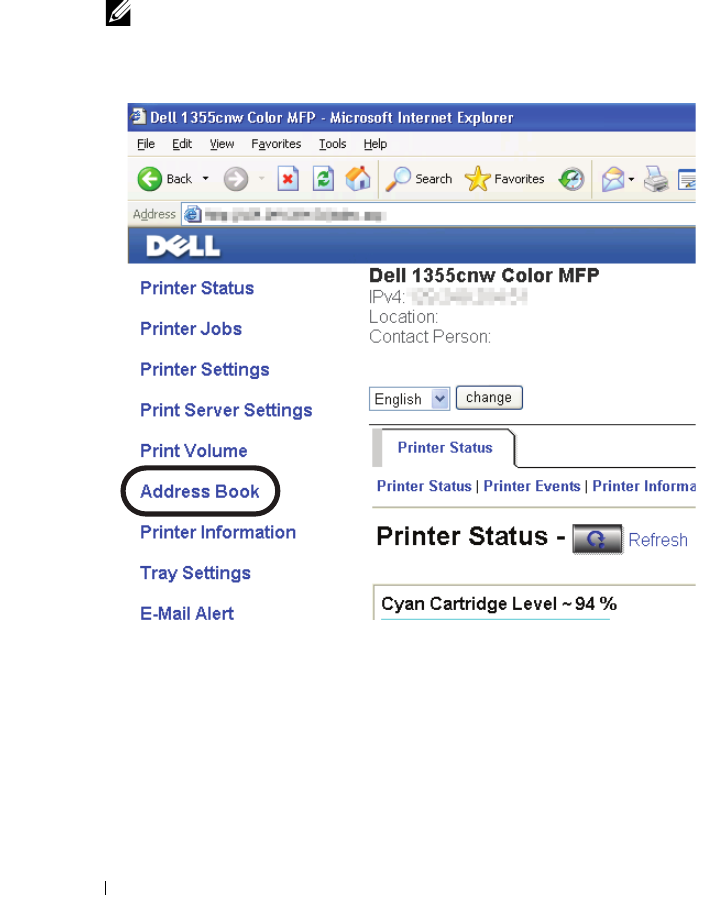Click the Print icon in toolbar
This screenshot has width=703, height=900.
pyautogui.click(x=656, y=179)
